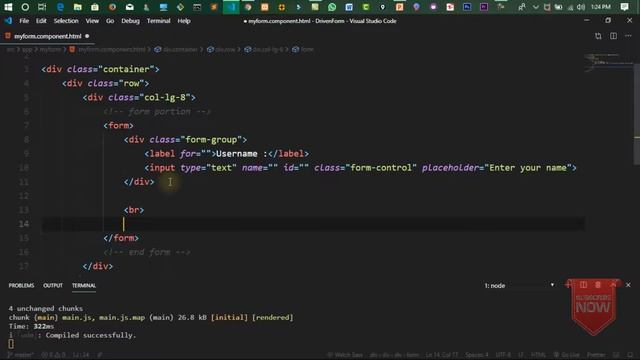Open the Windows notification center

pyautogui.click(x=624, y=7)
